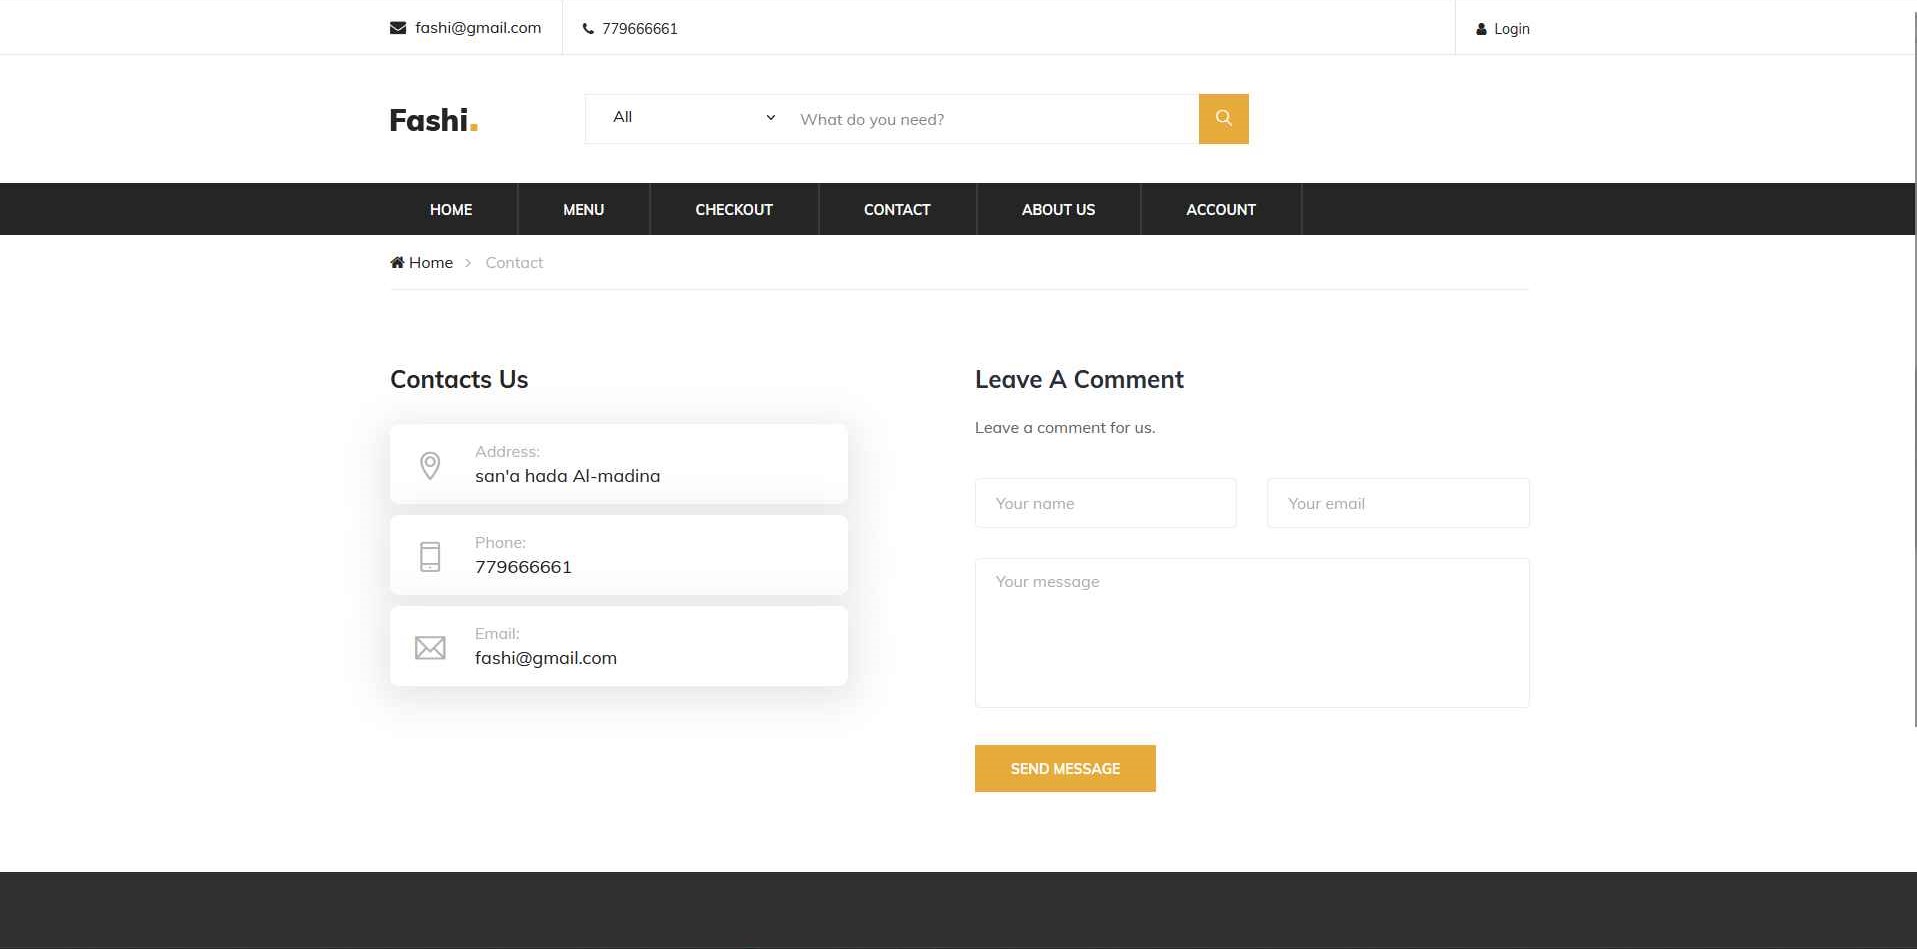Click the home icon in breadcrumb
Screen dimensions: 1917x949
pyautogui.click(x=397, y=263)
